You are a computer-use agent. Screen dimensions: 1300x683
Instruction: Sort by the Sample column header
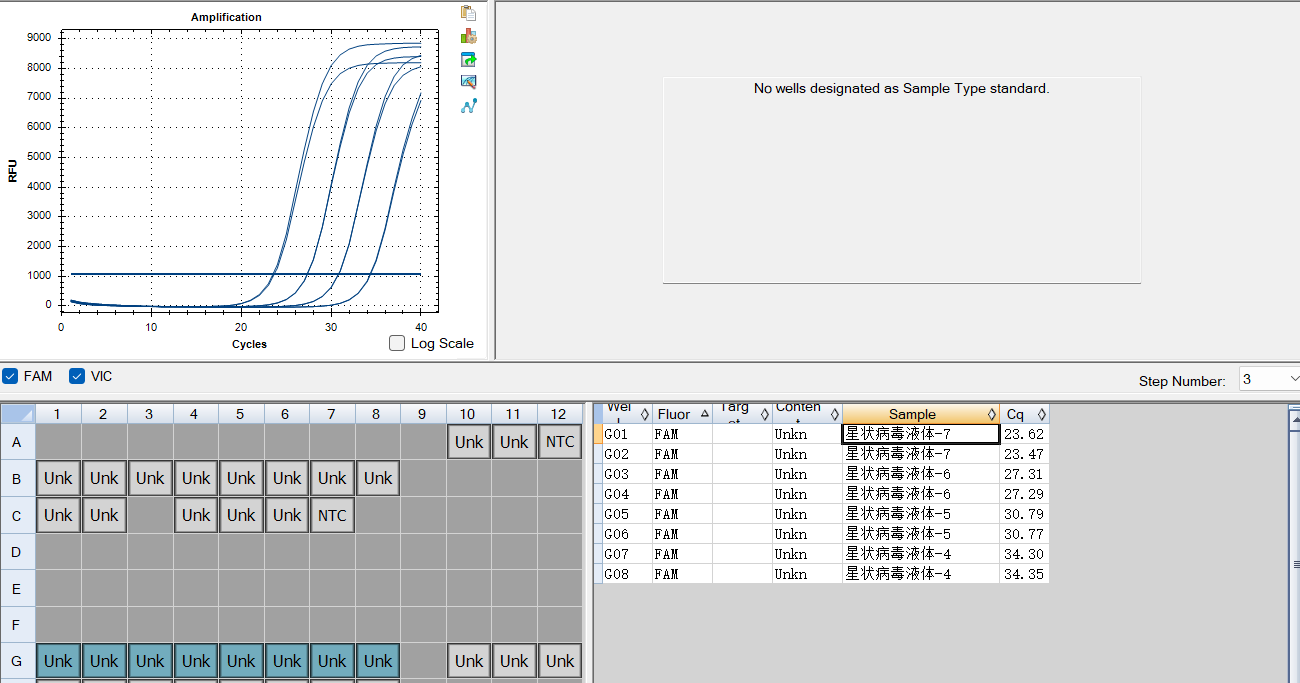coord(921,413)
